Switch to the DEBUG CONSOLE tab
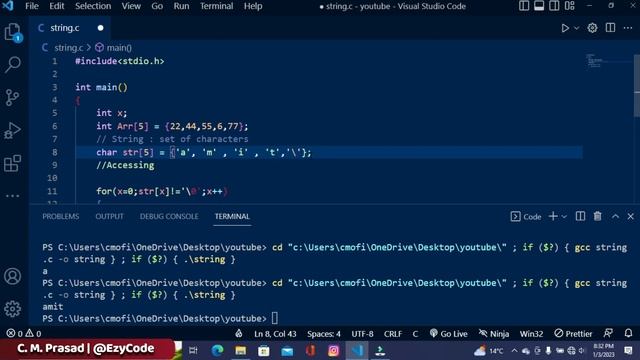 point(169,216)
